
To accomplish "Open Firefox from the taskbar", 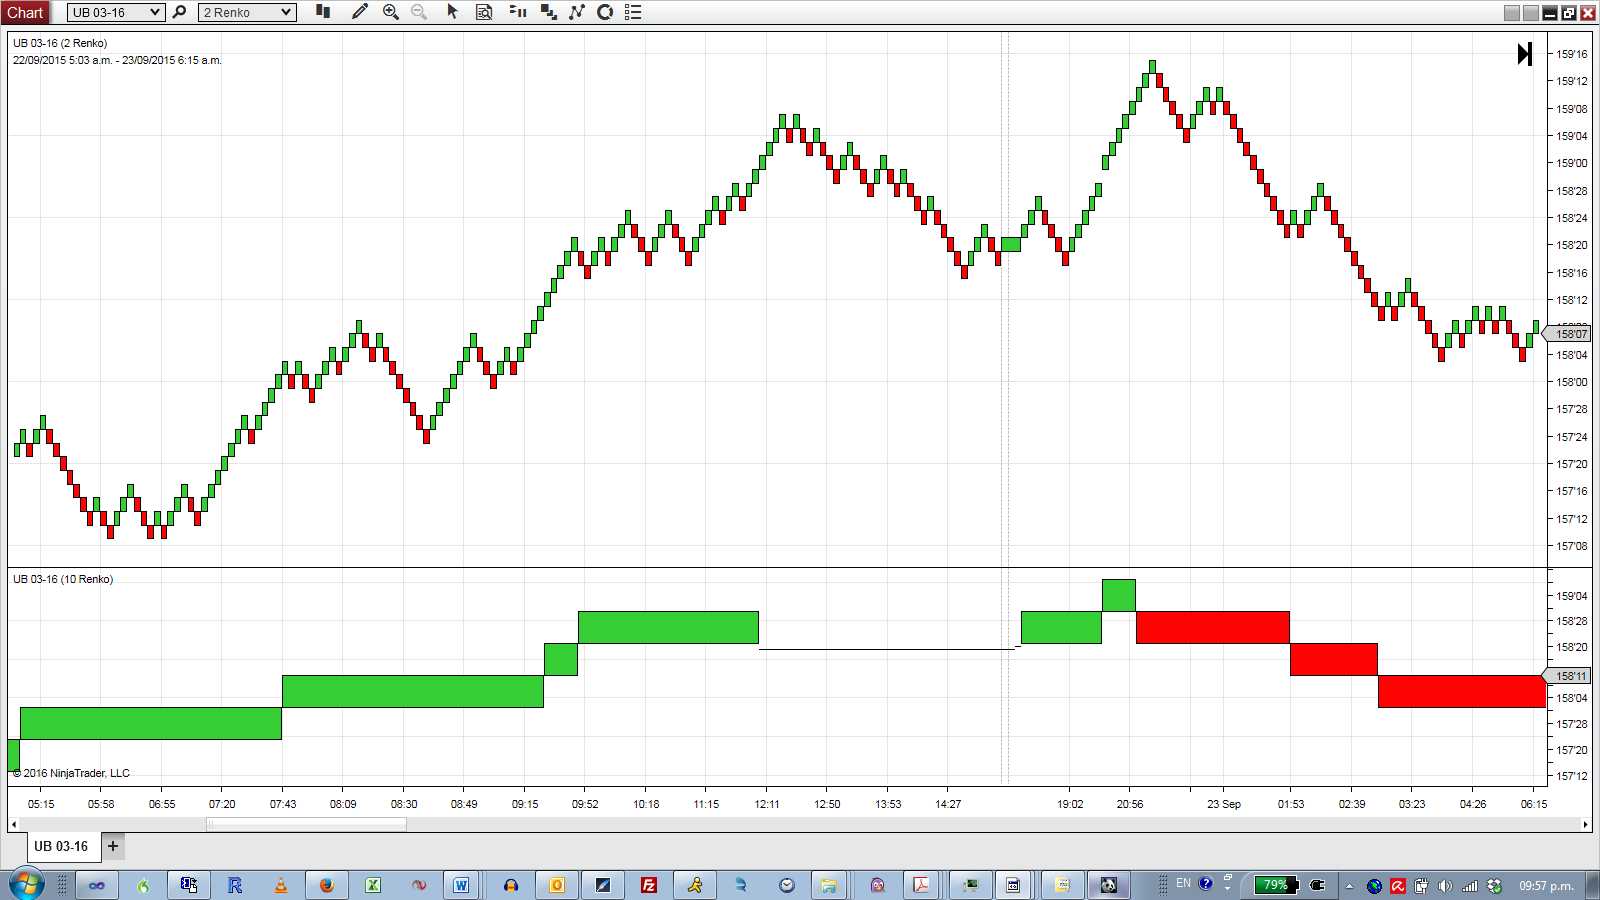I will 326,885.
